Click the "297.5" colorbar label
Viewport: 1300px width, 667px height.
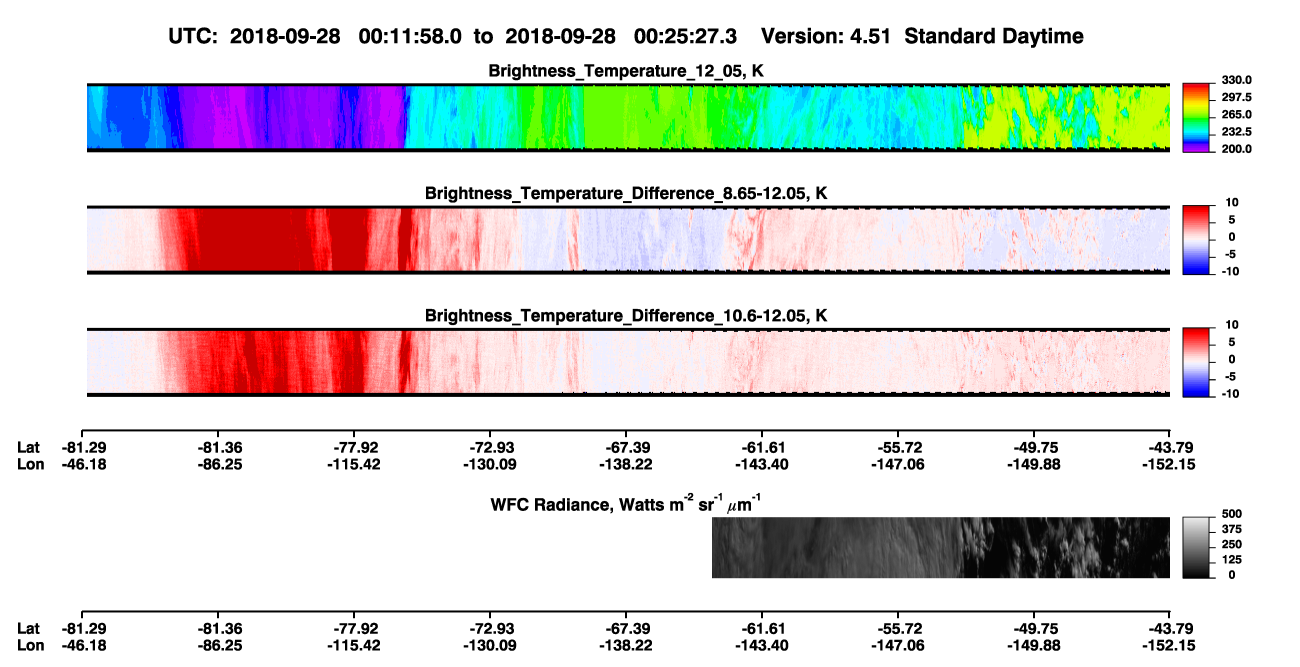click(x=1237, y=97)
